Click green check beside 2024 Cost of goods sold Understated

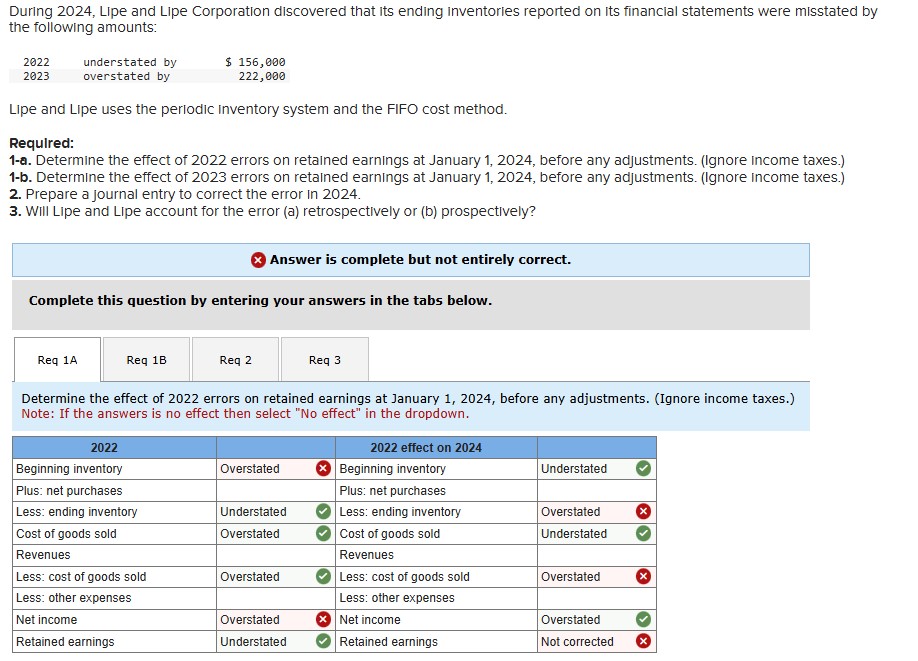coord(643,533)
